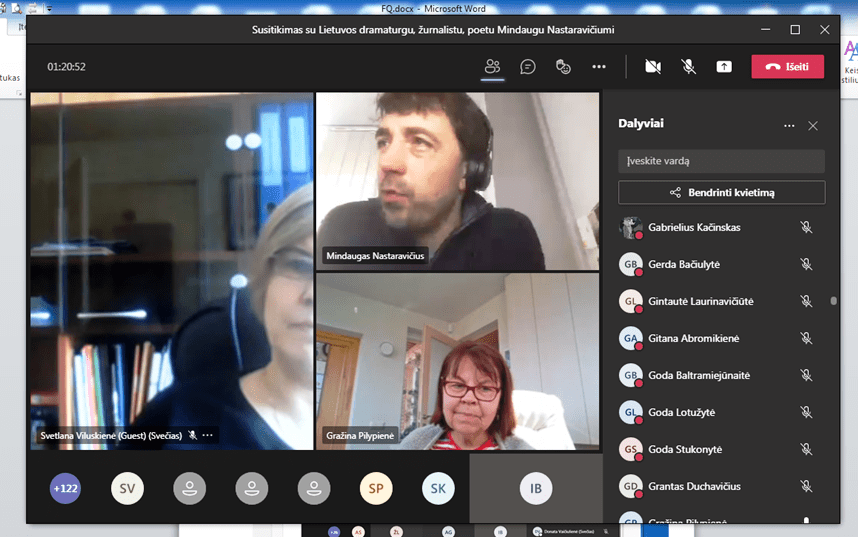This screenshot has width=858, height=537.
Task: Click muted mic icon for Grantas Duchavičius
Action: point(806,486)
